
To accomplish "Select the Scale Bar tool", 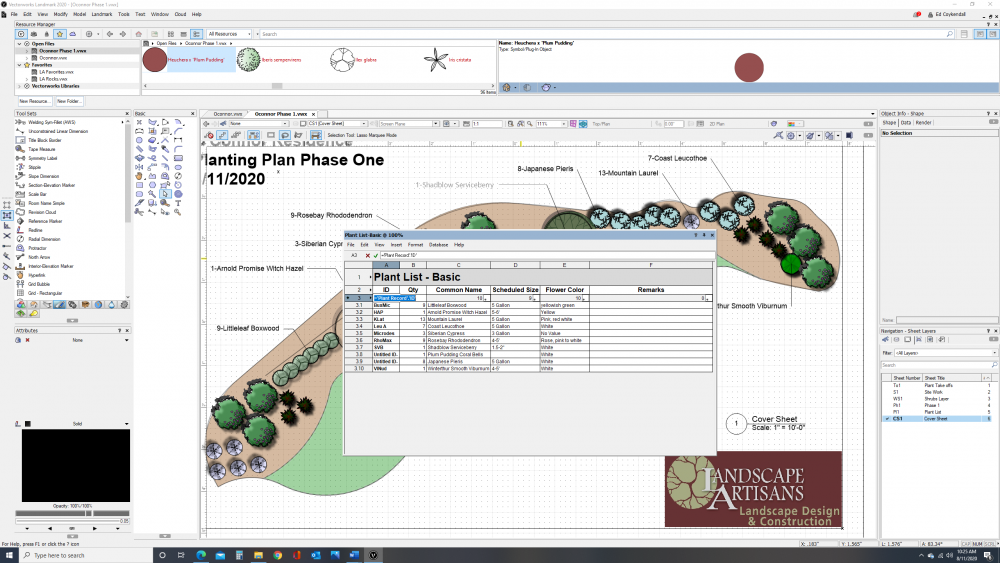I will pyautogui.click(x=40, y=194).
